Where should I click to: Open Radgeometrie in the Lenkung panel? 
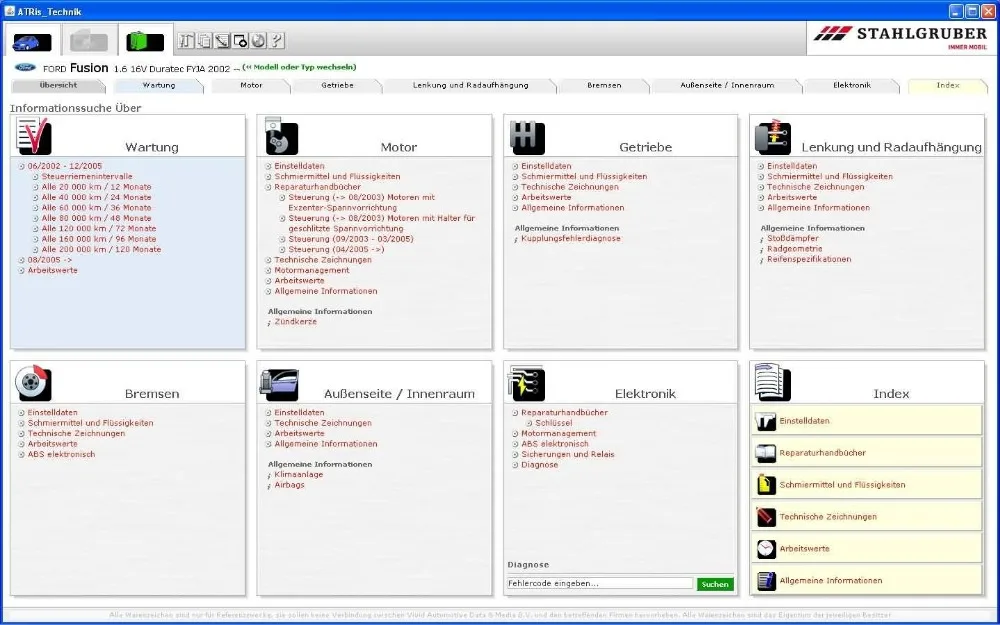795,249
